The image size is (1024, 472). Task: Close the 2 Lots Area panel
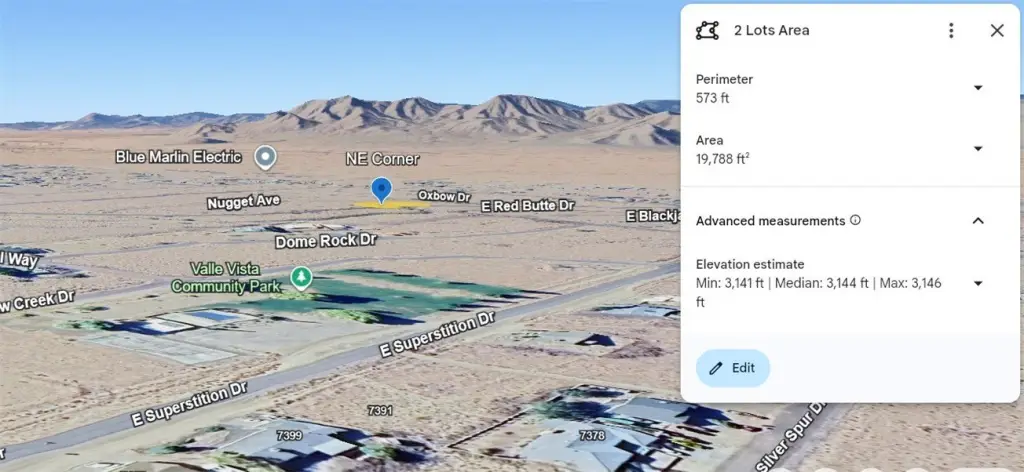(x=997, y=30)
